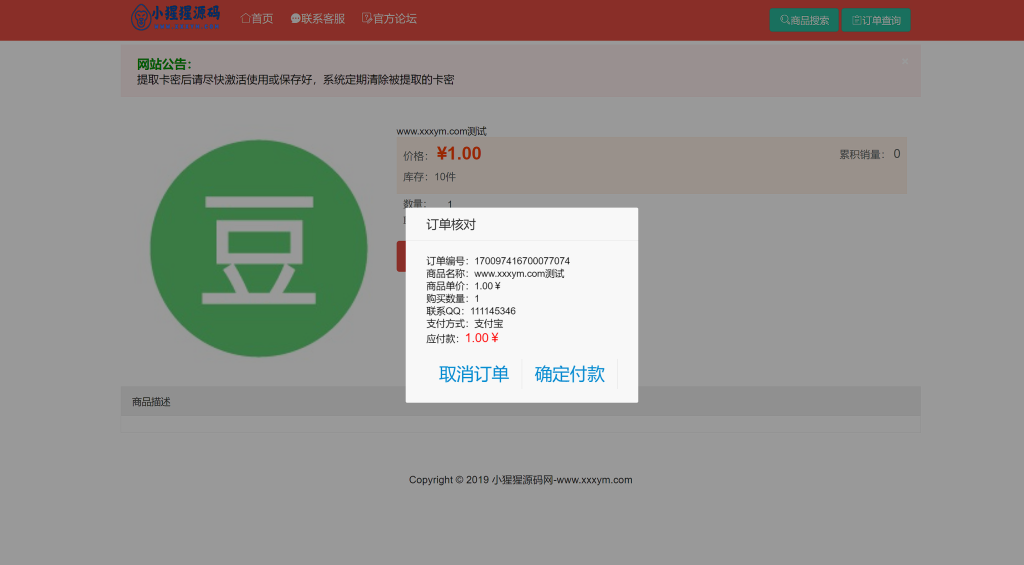
Task: Open 联系客服 in the navbar
Action: (317, 18)
